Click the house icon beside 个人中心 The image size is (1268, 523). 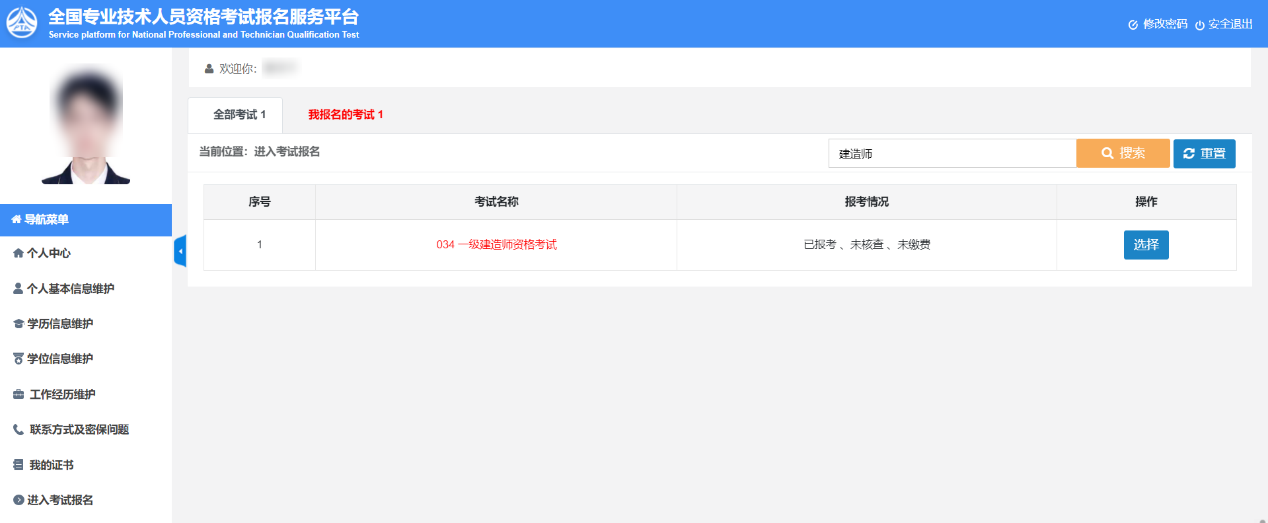[x=18, y=254]
